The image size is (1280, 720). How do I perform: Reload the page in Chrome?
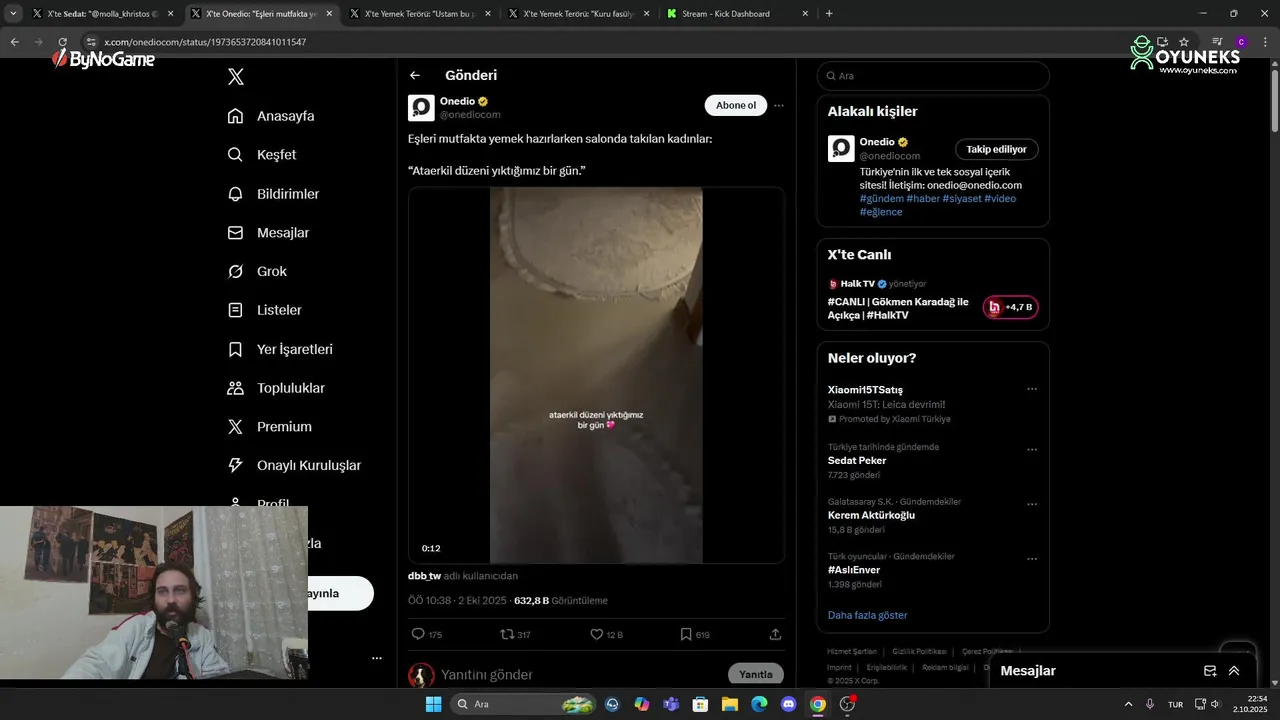point(63,42)
